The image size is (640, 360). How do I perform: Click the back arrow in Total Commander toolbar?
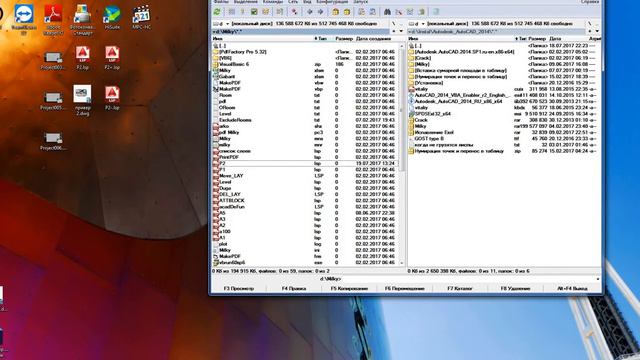(310, 12)
